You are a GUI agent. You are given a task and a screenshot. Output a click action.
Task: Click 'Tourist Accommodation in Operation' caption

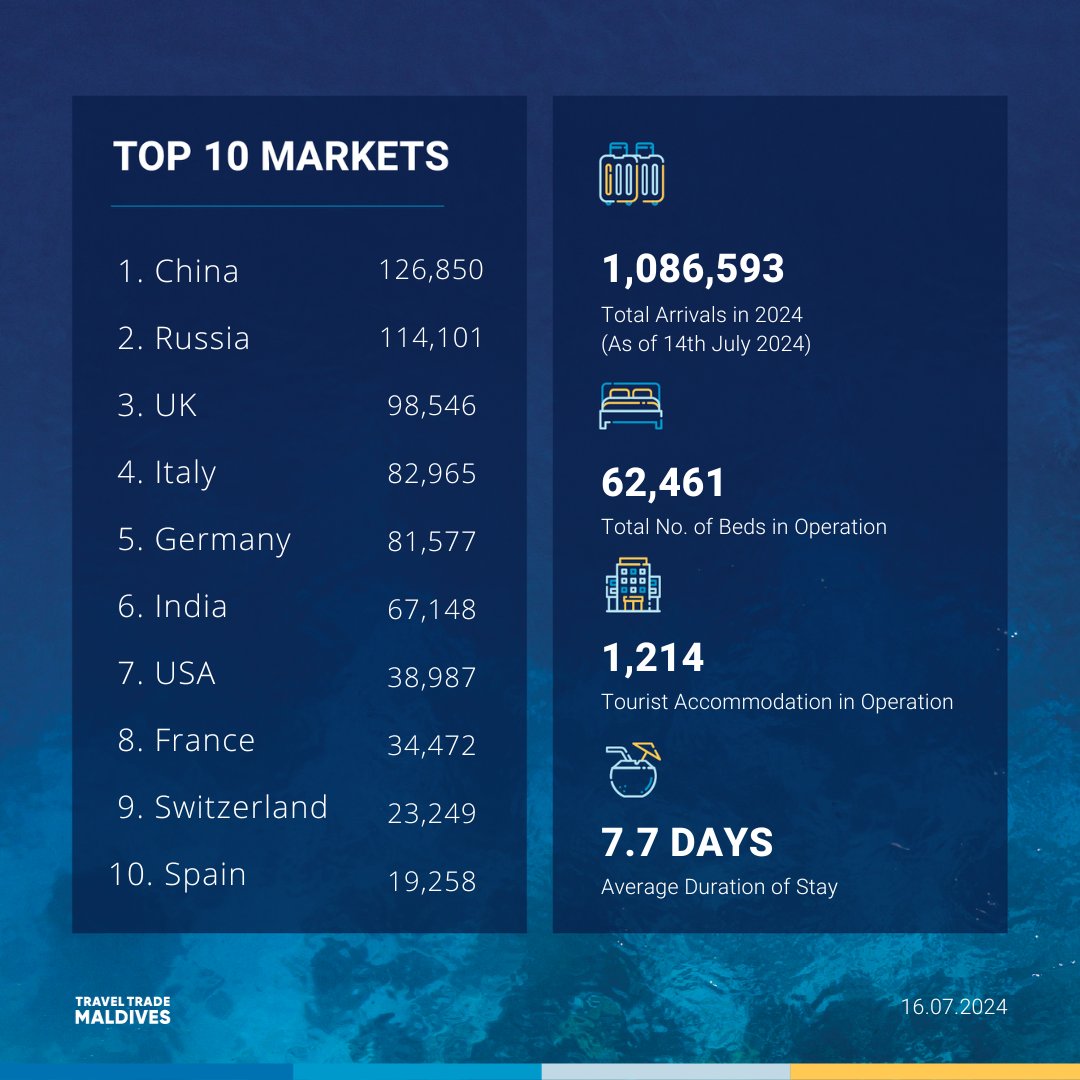(777, 702)
